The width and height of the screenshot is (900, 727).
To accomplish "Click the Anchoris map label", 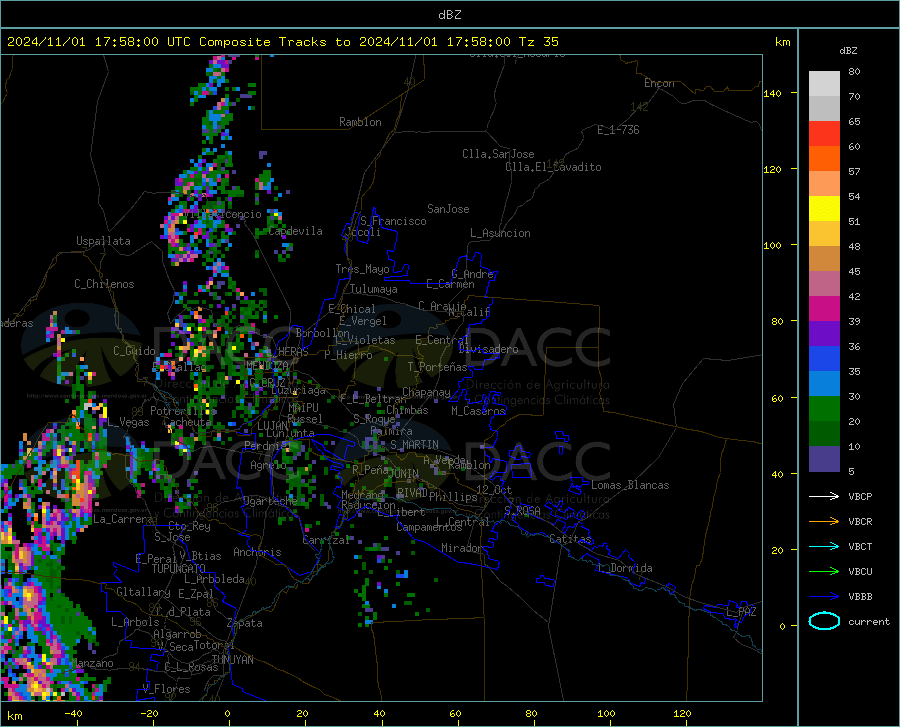I will [257, 553].
